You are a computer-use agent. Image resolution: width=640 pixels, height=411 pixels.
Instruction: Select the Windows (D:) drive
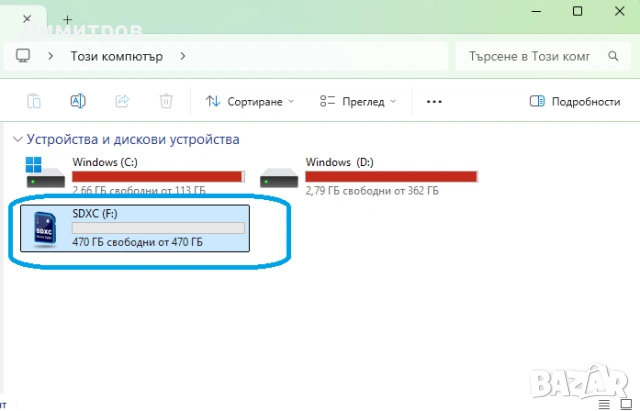point(369,176)
